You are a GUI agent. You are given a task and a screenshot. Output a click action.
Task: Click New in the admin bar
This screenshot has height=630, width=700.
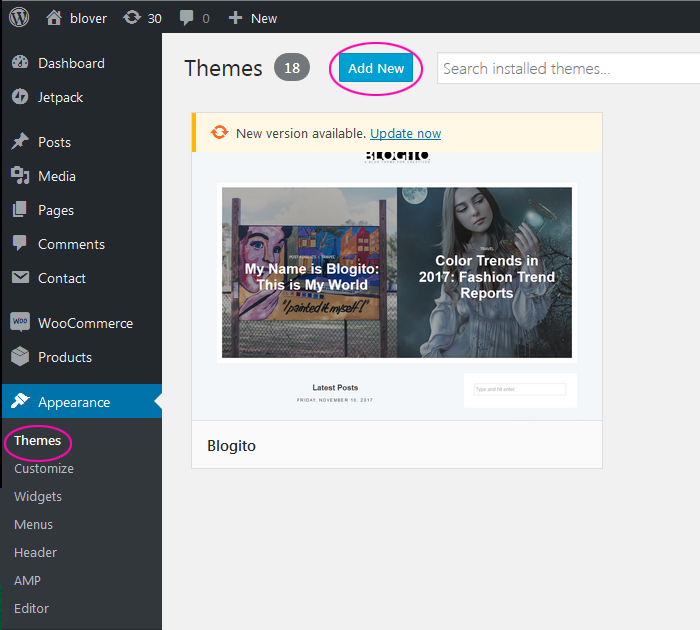click(264, 18)
